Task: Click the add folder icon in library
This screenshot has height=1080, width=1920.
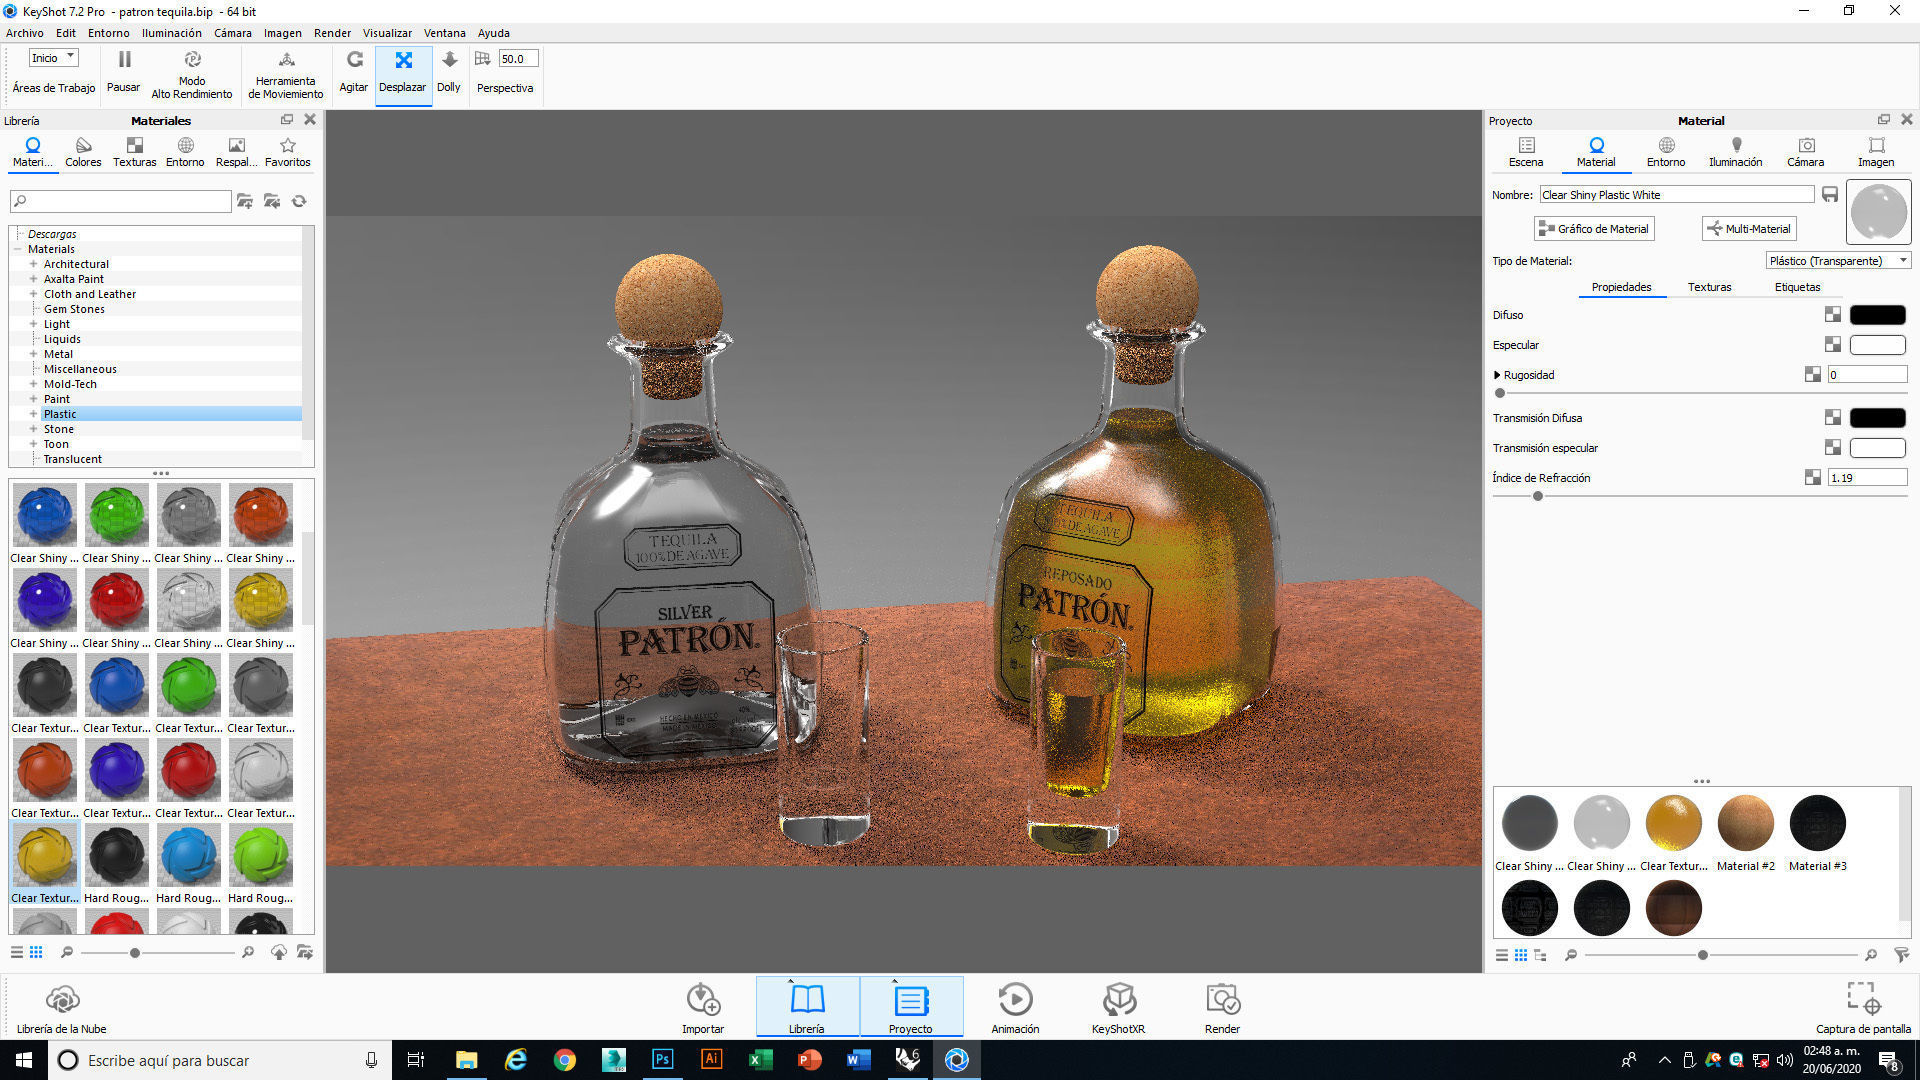Action: (245, 201)
